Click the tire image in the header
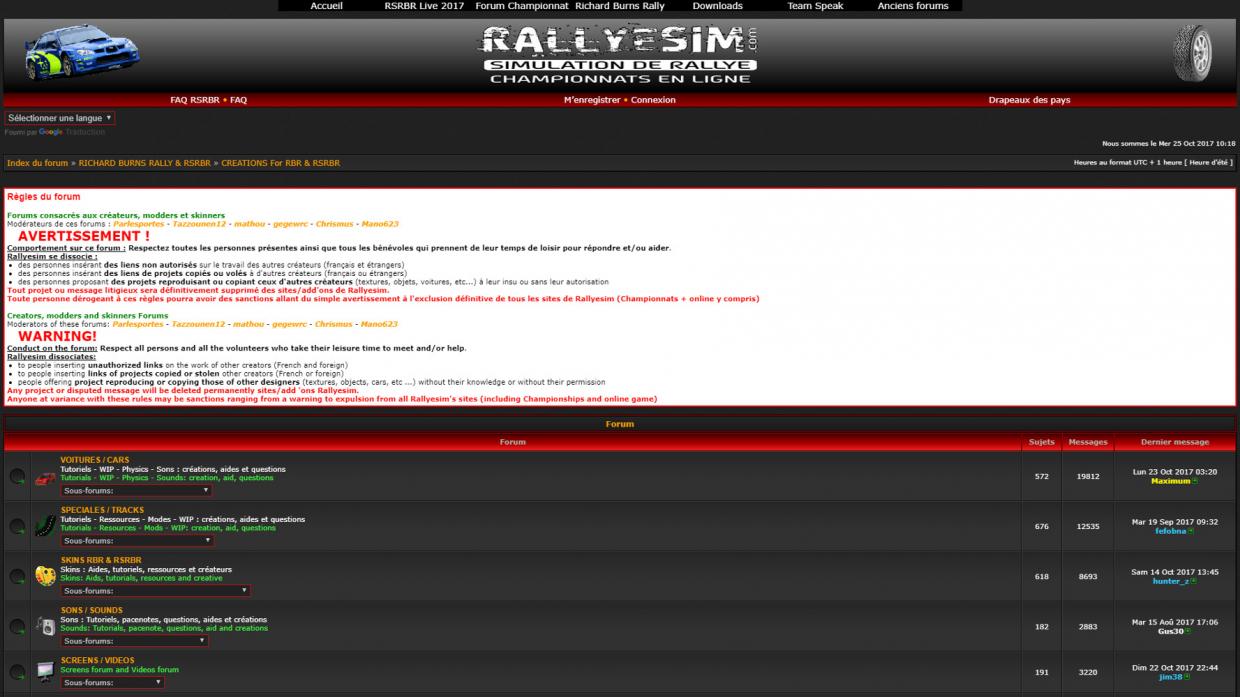Viewport: 1240px width, 697px height. tap(1192, 54)
